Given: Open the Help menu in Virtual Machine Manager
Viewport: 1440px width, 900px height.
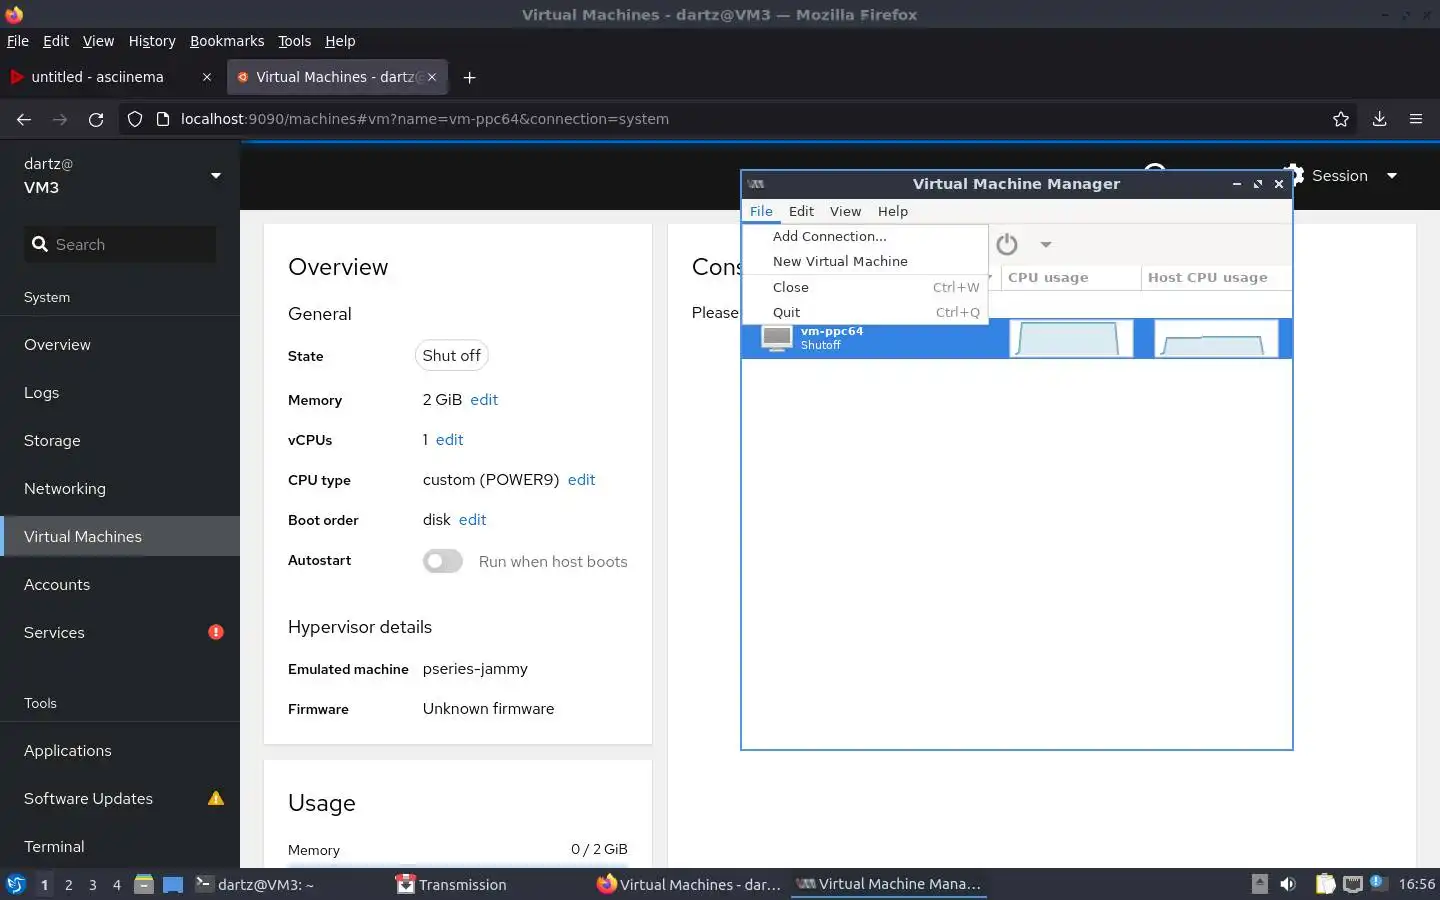Looking at the screenshot, I should [x=893, y=211].
